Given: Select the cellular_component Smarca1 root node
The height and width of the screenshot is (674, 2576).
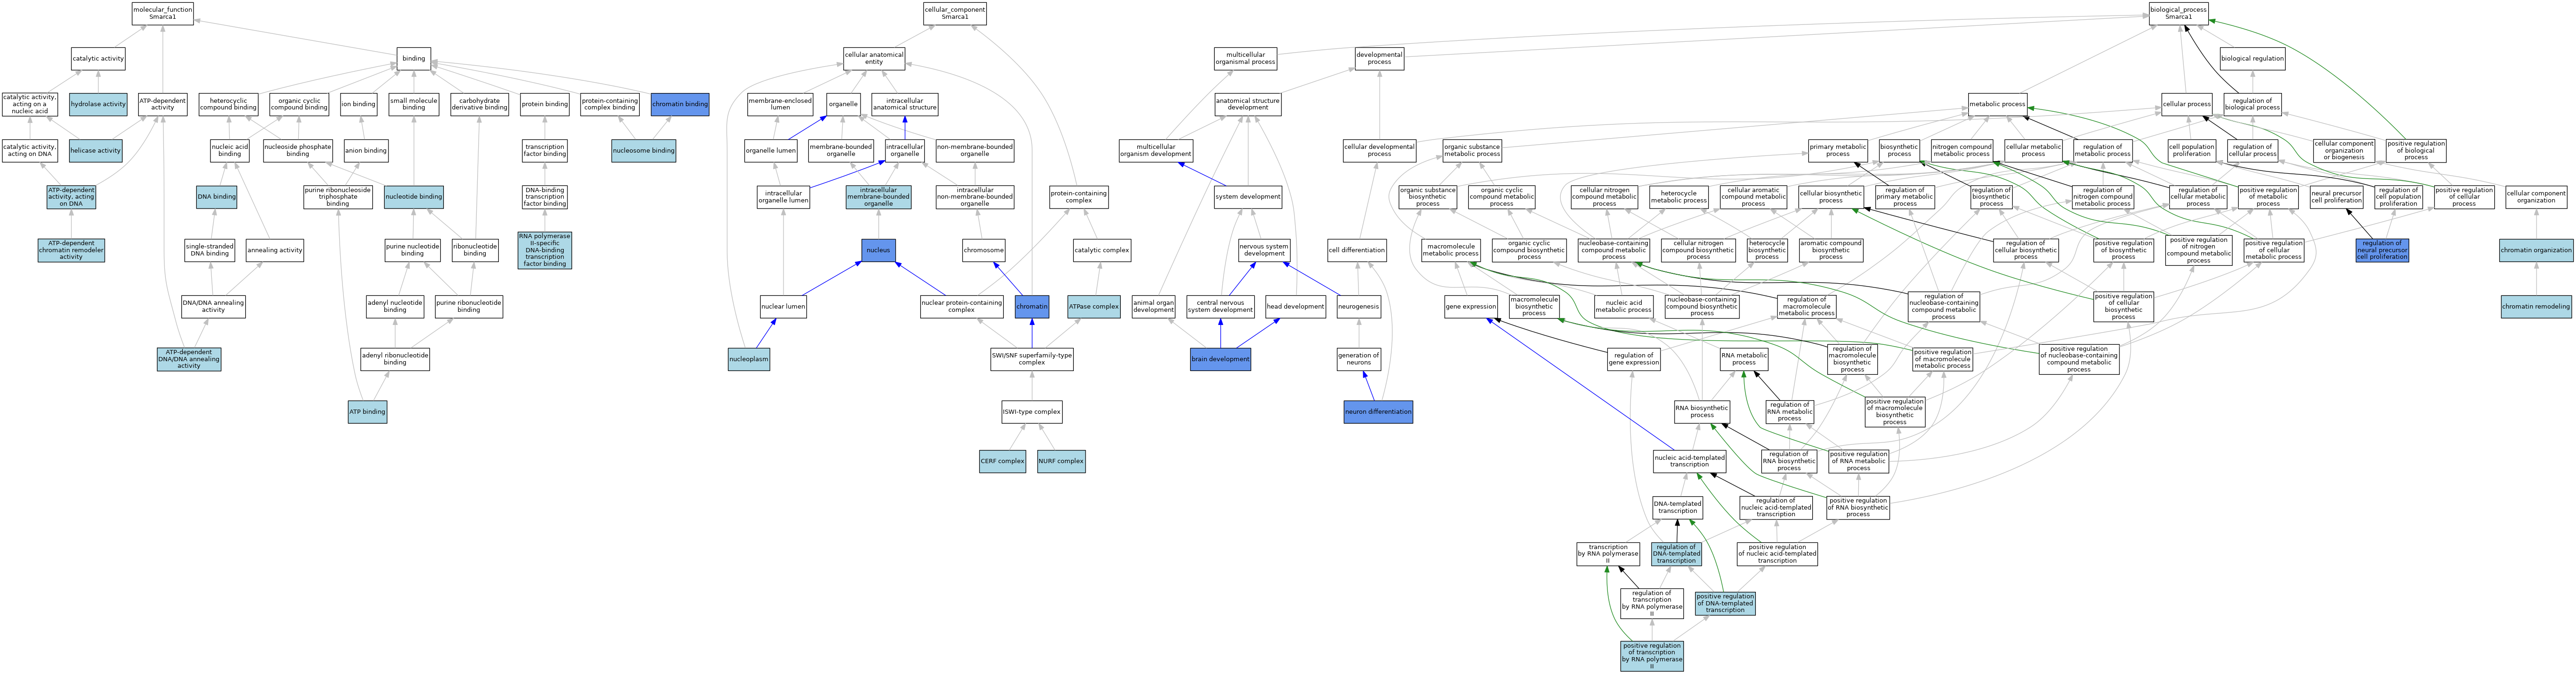Looking at the screenshot, I should 955,13.
